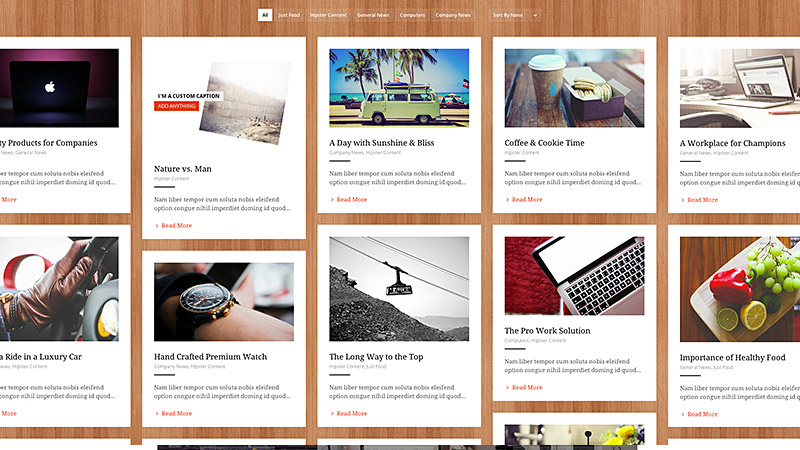Open The Pro Work Solution title
This screenshot has width=800, height=450.
pyautogui.click(x=547, y=331)
